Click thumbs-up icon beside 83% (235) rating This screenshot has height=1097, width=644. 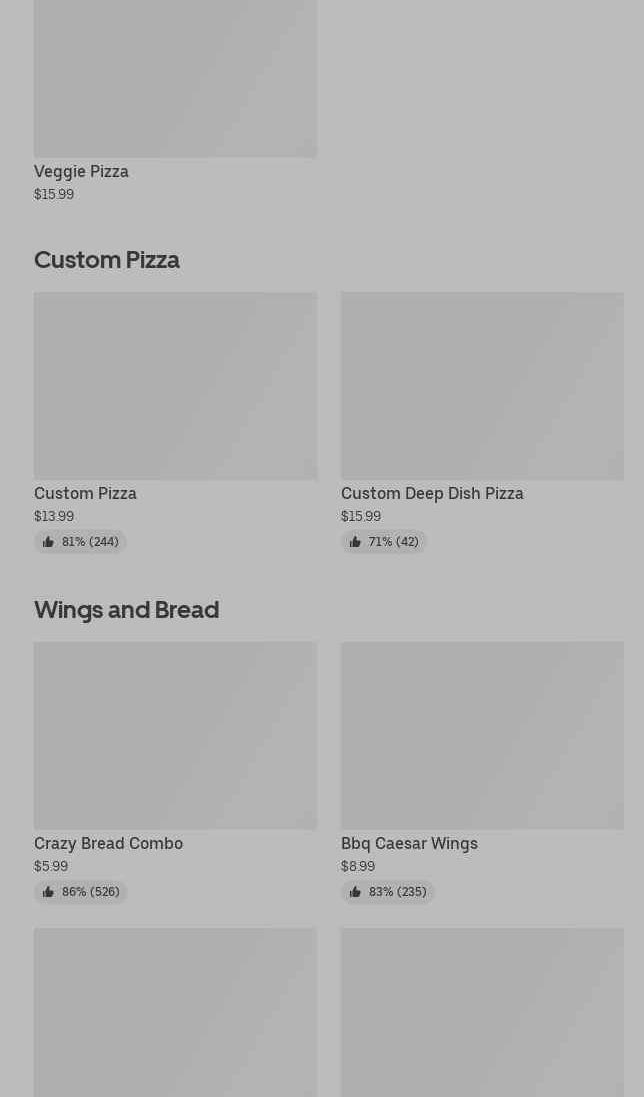coord(355,892)
